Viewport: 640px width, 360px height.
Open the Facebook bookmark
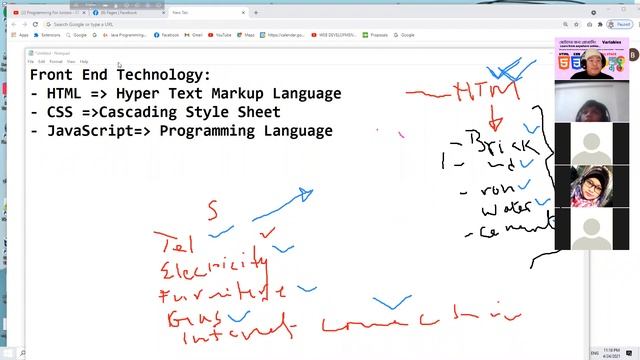[x=167, y=35]
